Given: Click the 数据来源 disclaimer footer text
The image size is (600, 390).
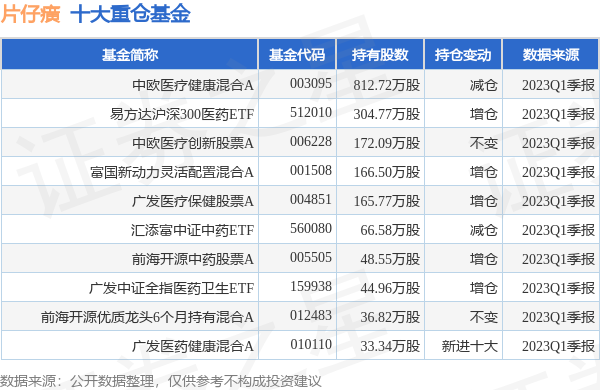Looking at the screenshot, I should [161, 381].
